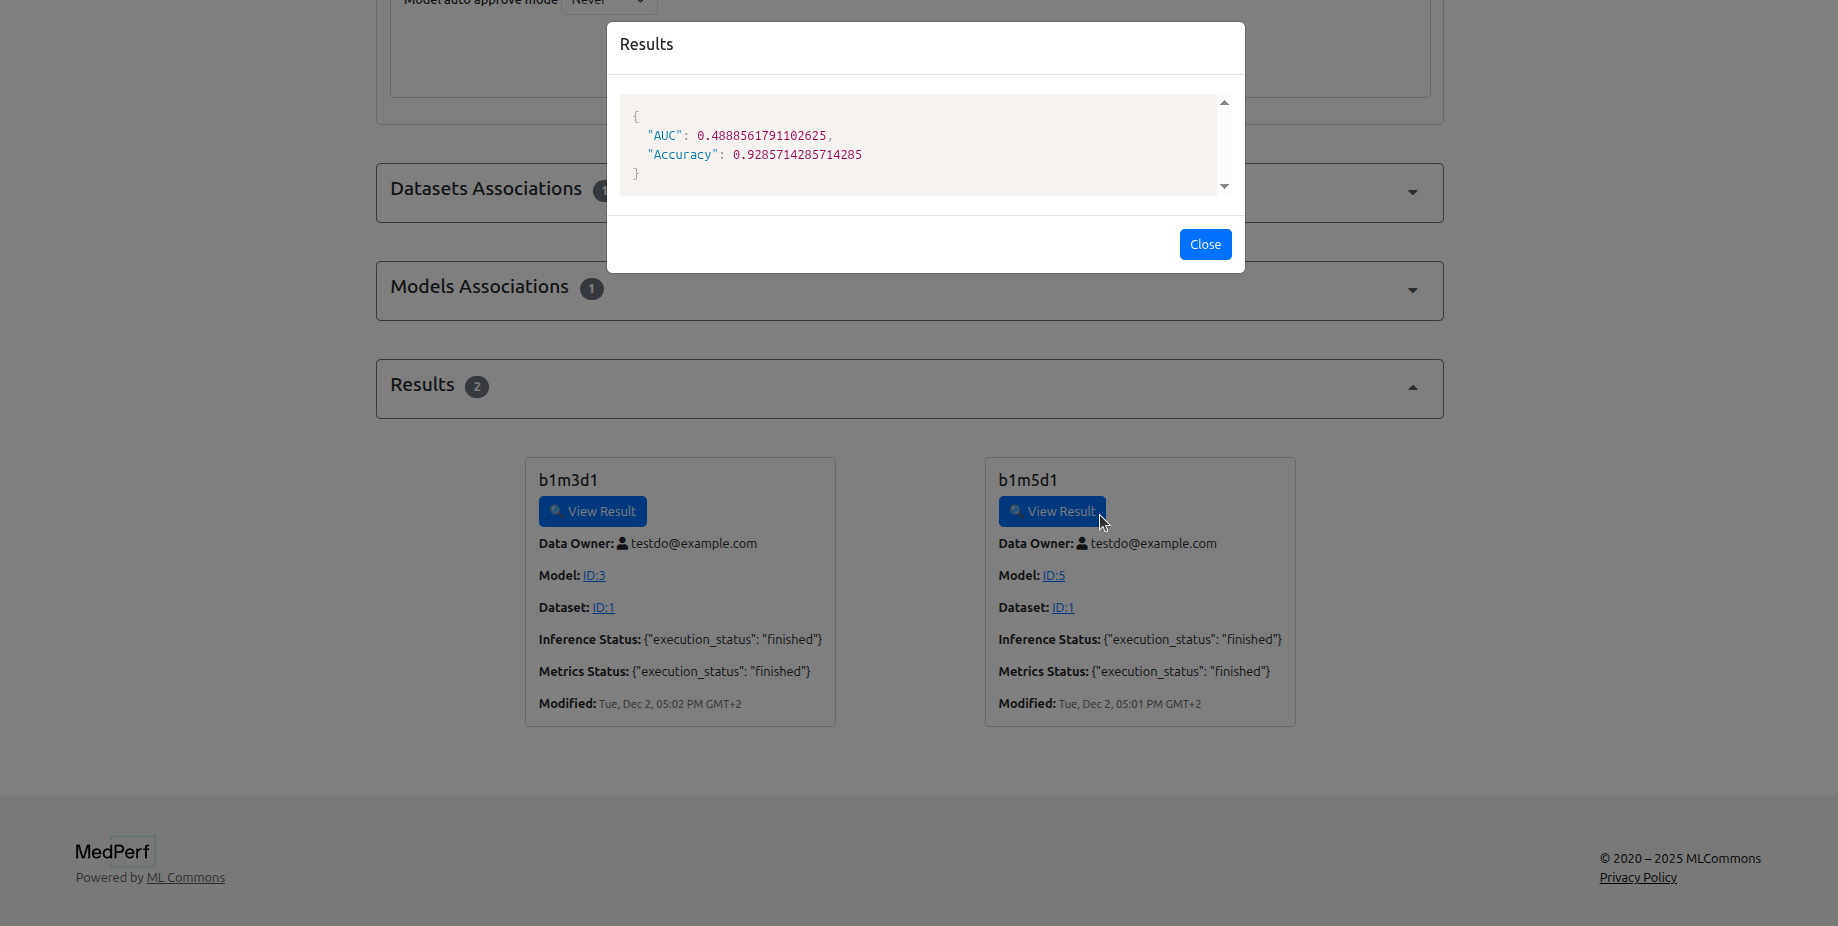
Task: Expand the Models Associations section caret
Action: pyautogui.click(x=1412, y=291)
